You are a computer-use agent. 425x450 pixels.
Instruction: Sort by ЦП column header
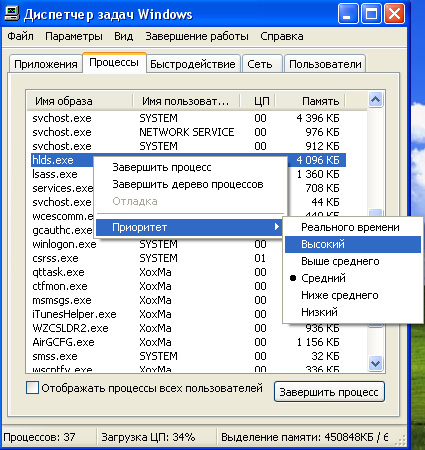[257, 101]
